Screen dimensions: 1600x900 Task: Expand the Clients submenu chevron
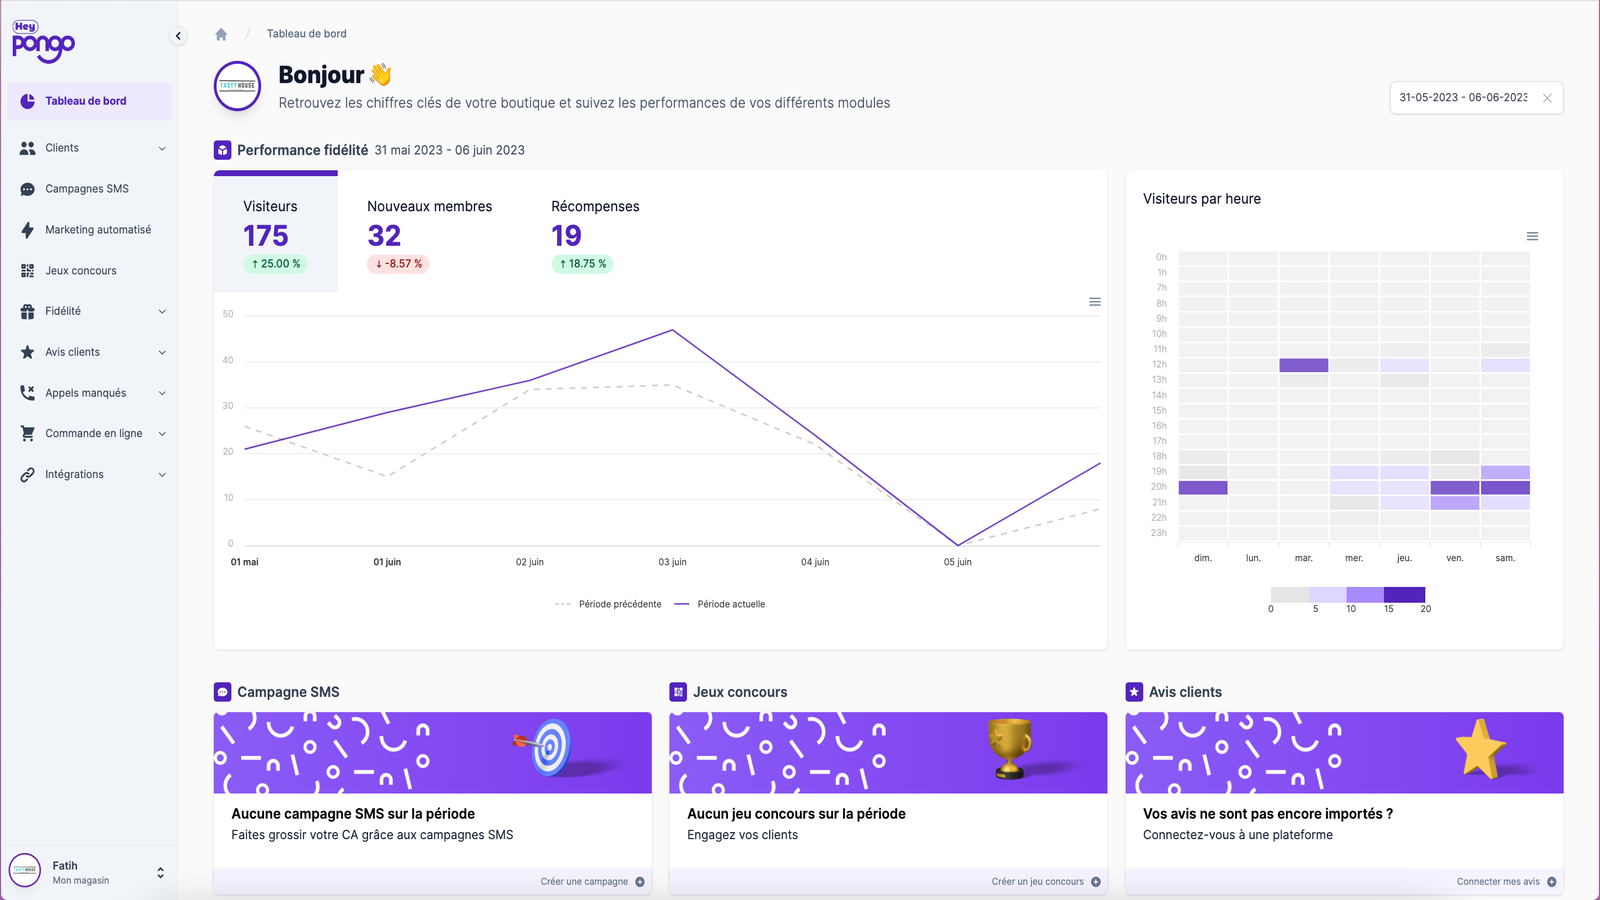coord(162,149)
